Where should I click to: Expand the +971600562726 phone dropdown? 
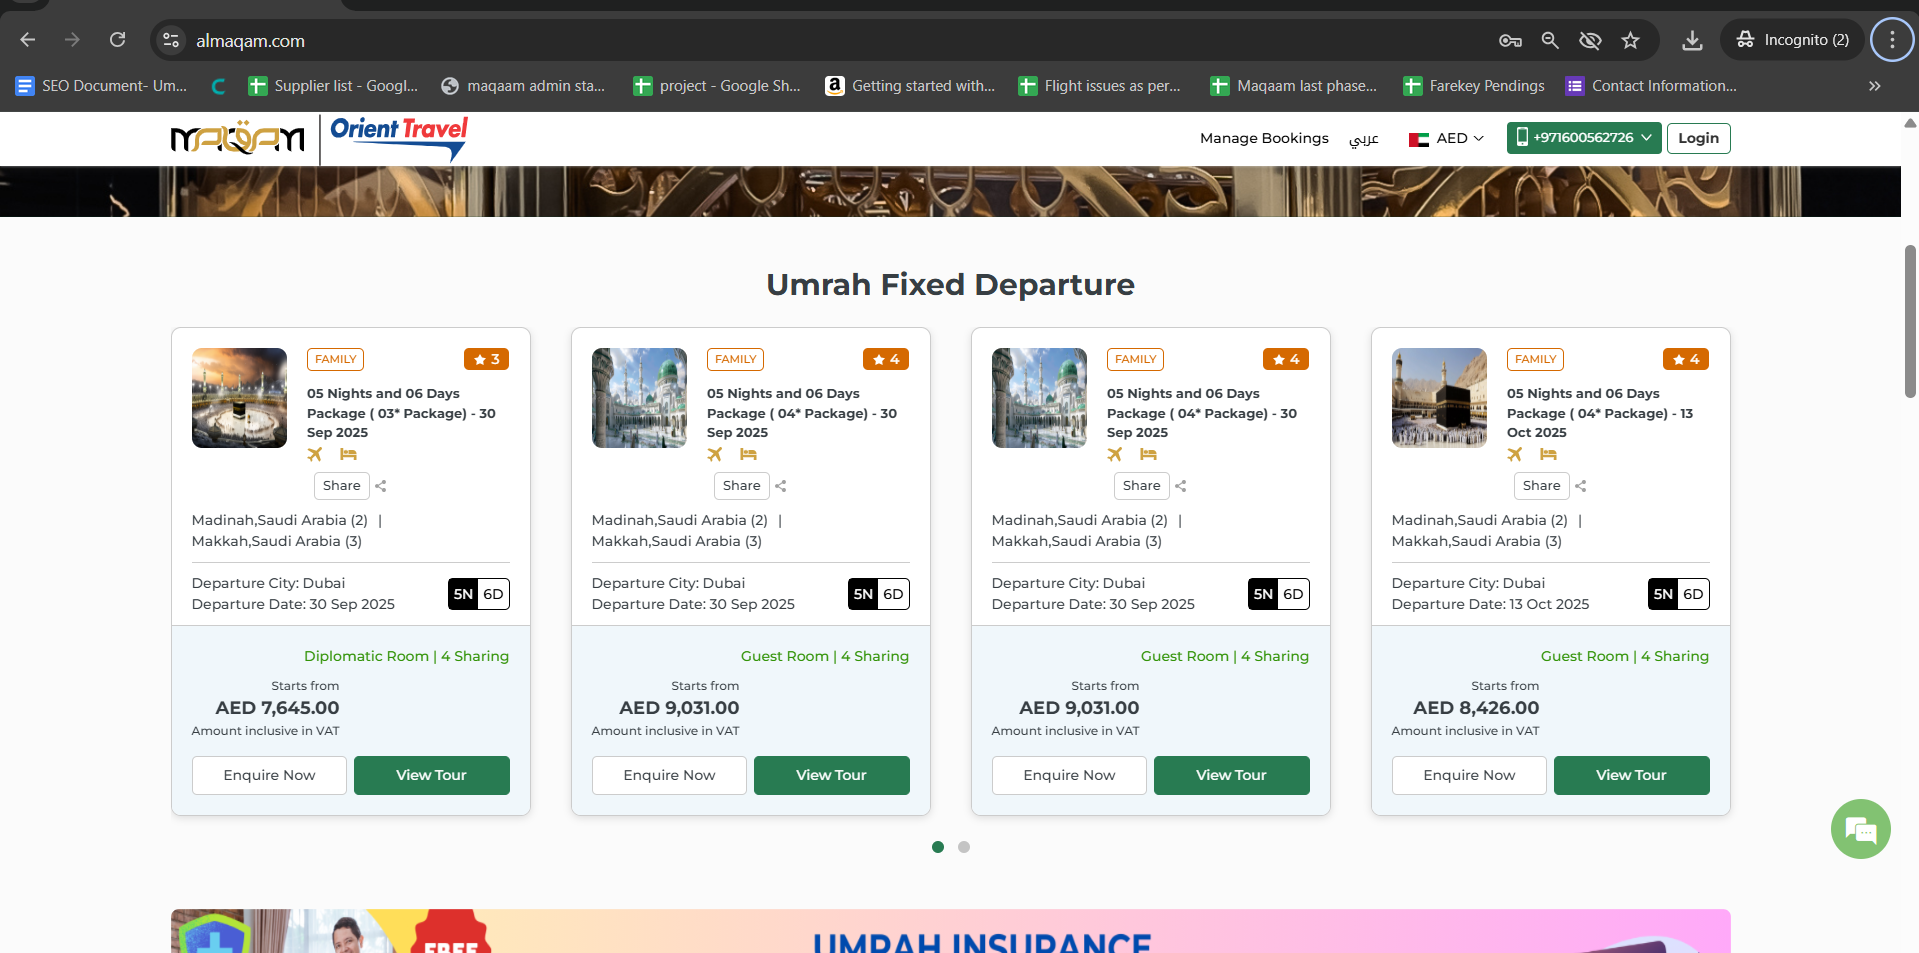pos(1584,138)
